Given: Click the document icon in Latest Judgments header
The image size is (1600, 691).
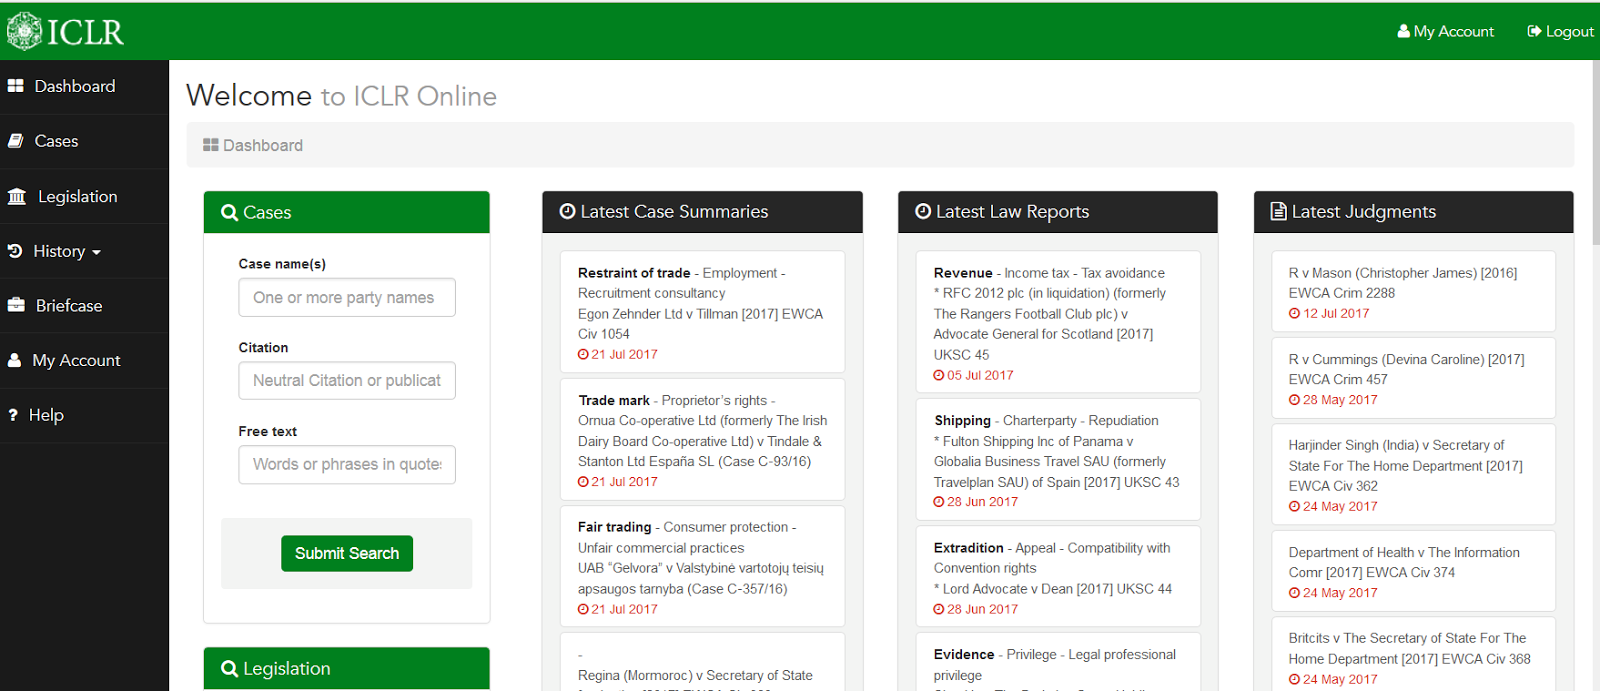Looking at the screenshot, I should [x=1278, y=211].
